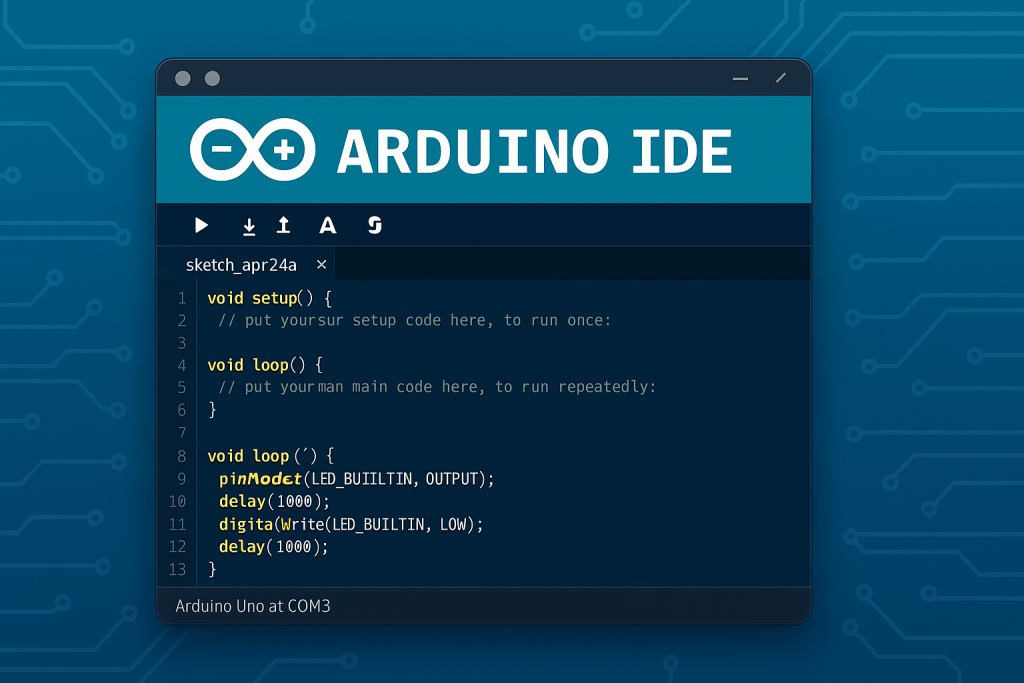This screenshot has height=683, width=1024.
Task: Click the Arduino infinity logo
Action: click(253, 150)
